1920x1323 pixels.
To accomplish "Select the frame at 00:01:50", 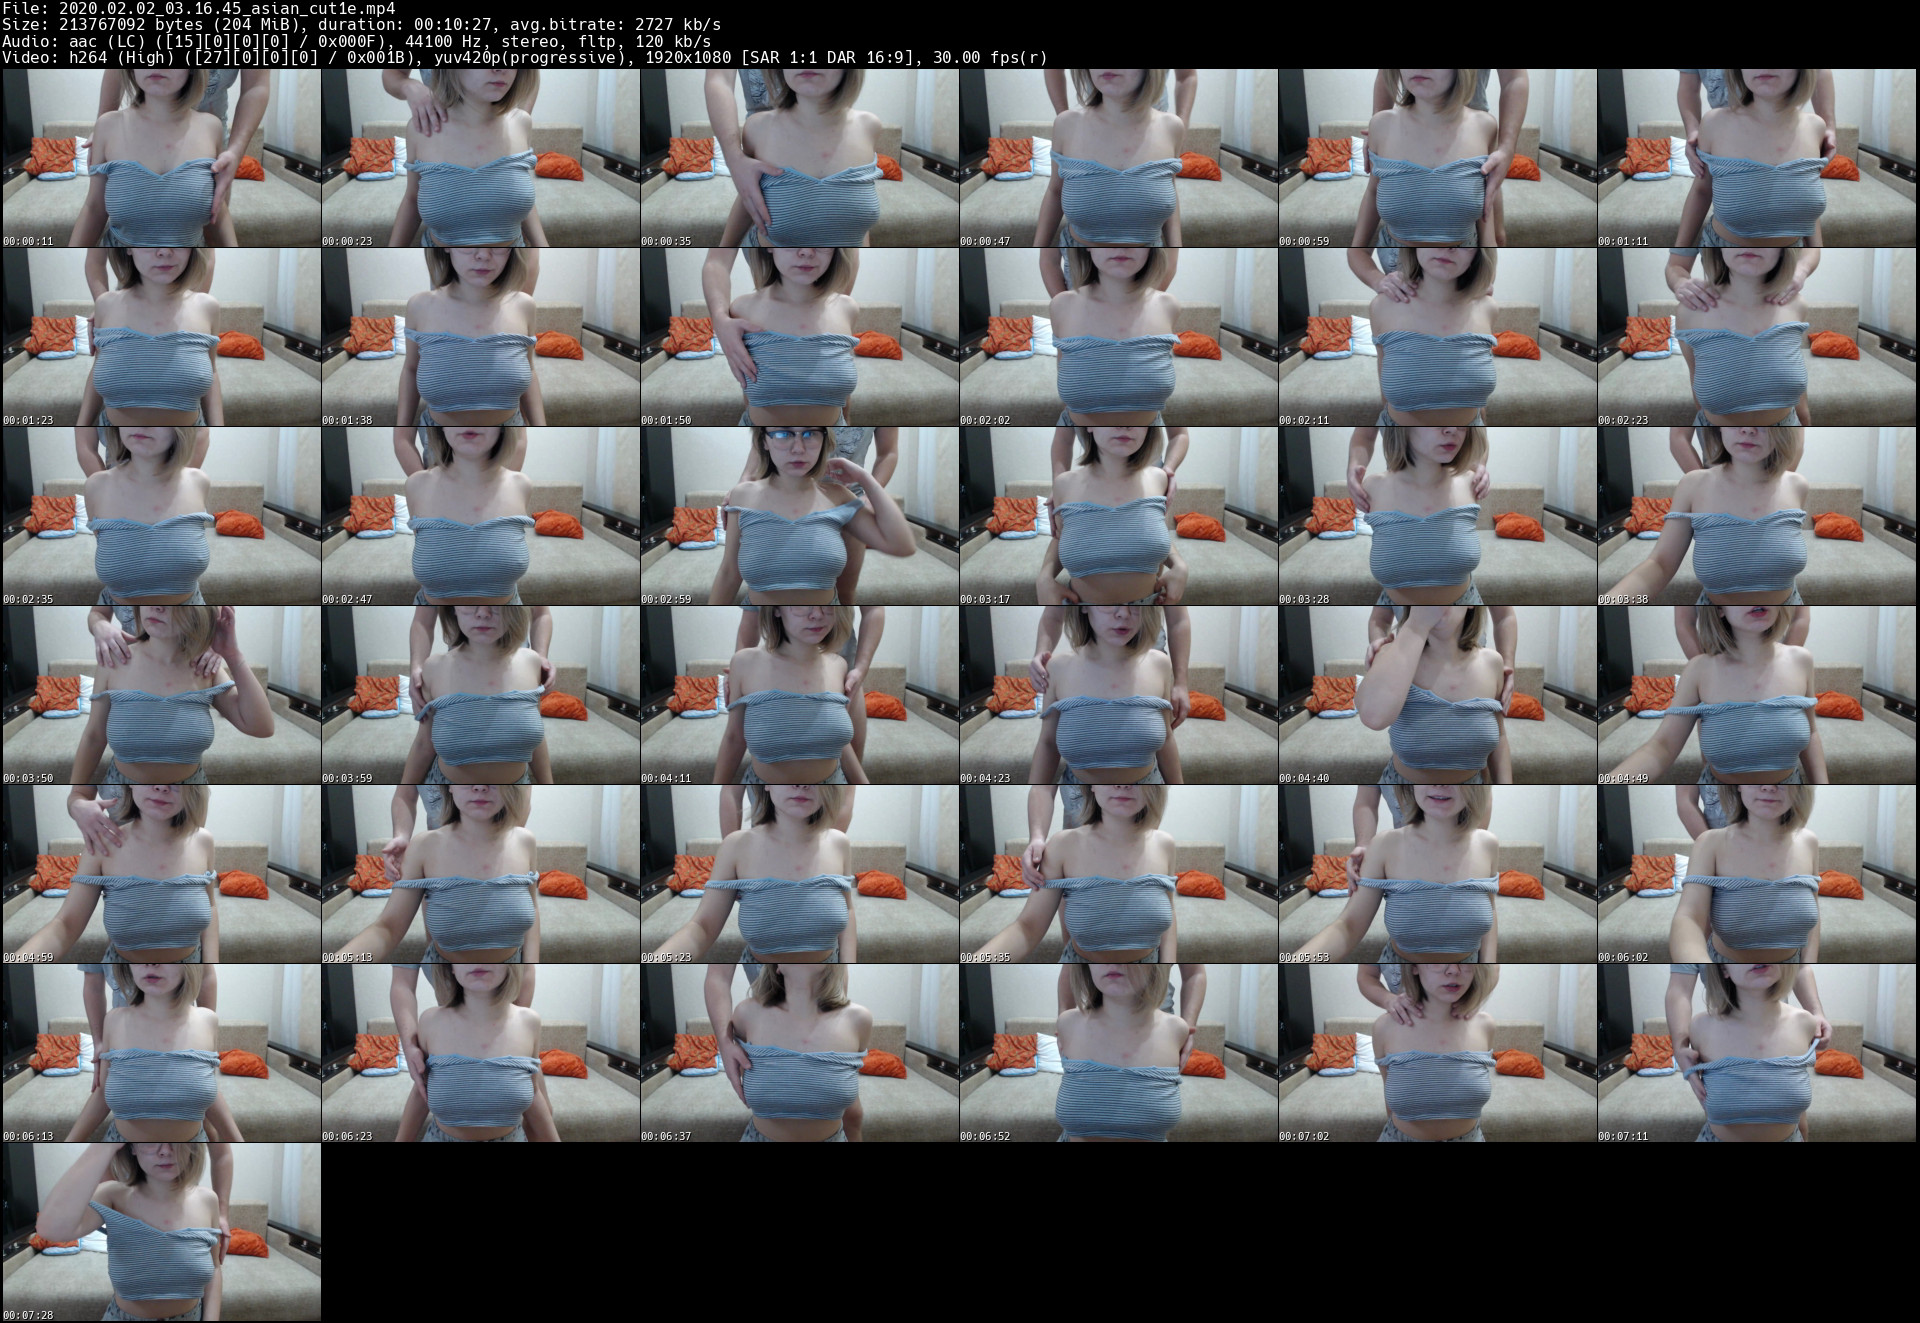I will [799, 337].
